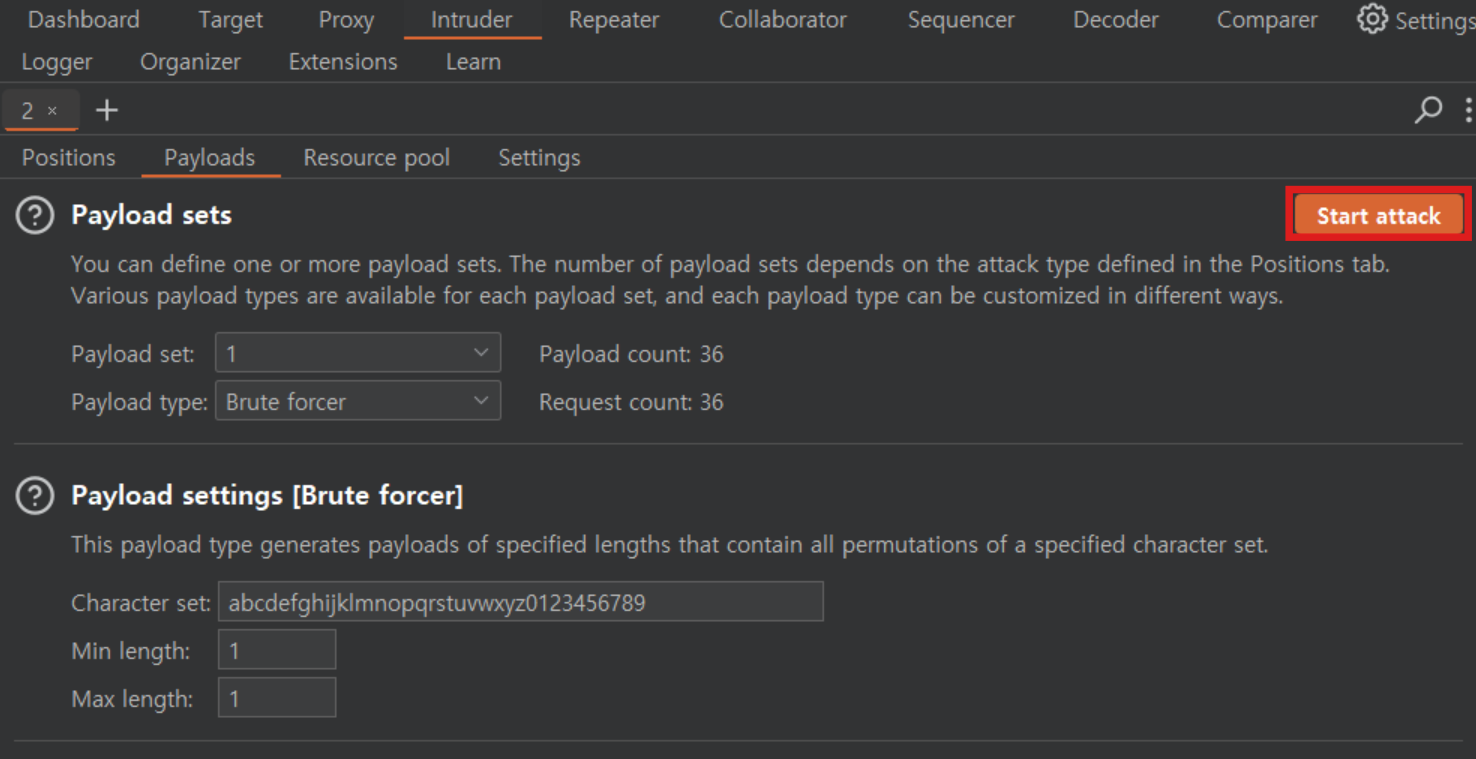This screenshot has width=1476, height=759.
Task: Click the 'Payload settings [Brute forcer]' heading
Action: click(x=267, y=496)
